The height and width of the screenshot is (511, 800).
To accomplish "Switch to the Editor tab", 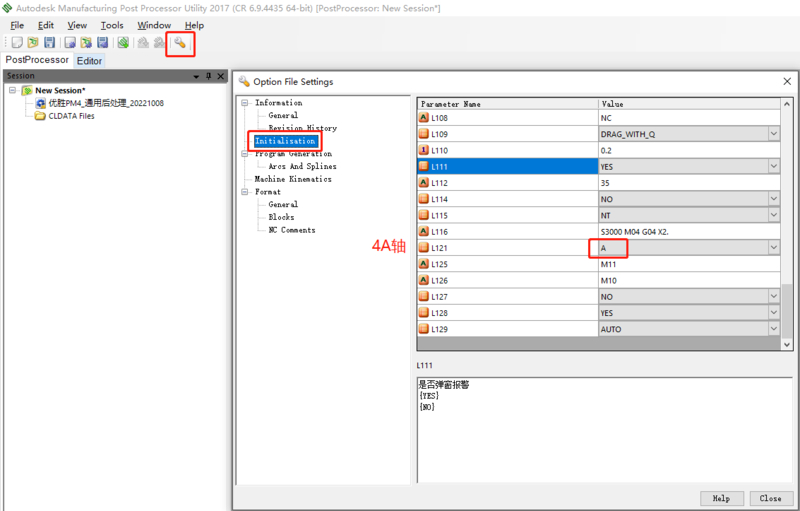I will coord(89,61).
